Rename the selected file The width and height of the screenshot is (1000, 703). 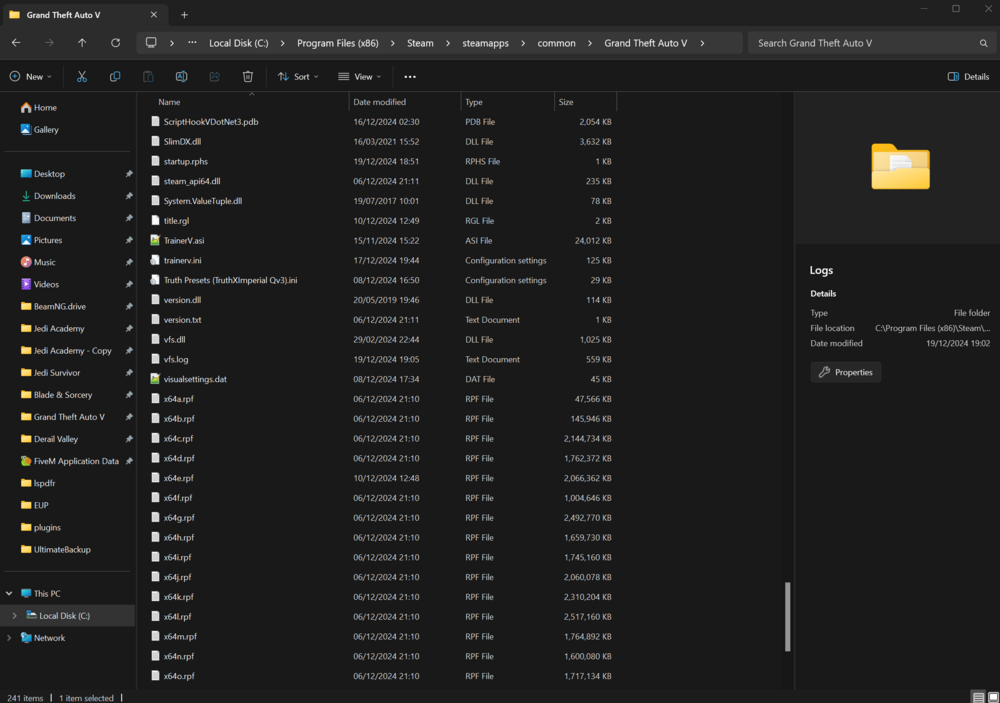coord(181,76)
